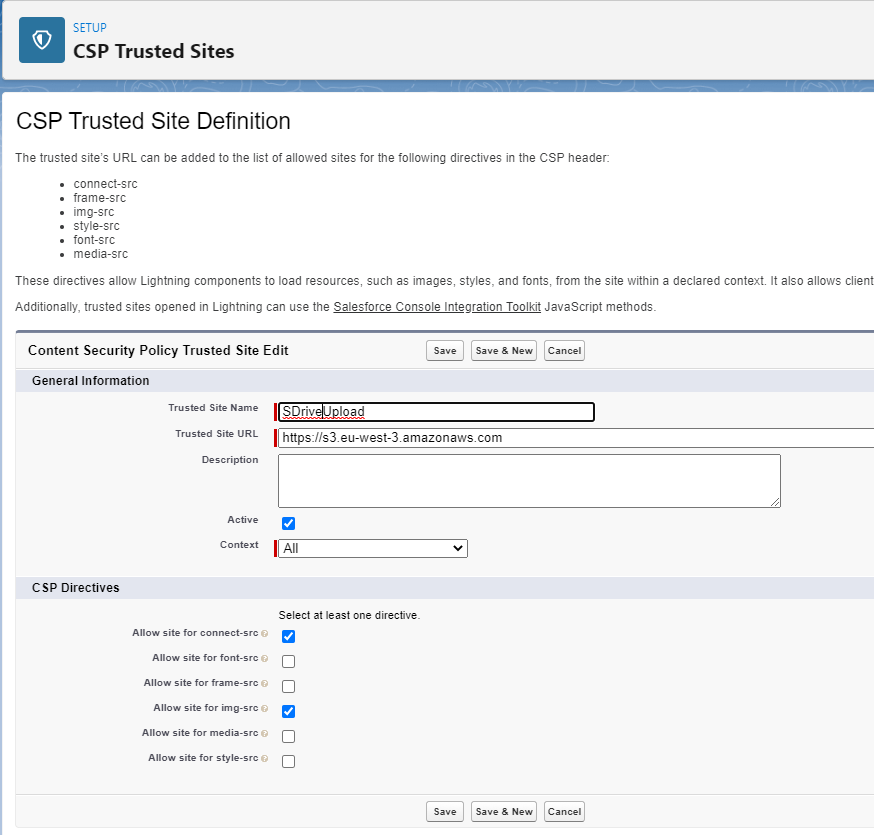874x835 pixels.
Task: Uncheck the Active checkbox
Action: pos(289,523)
